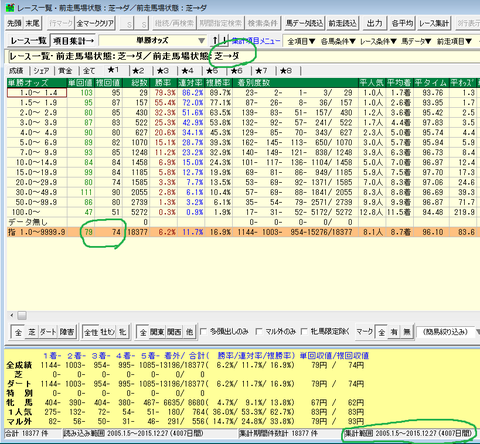Select the 関東 region filter
This screenshot has width=480, height=444.
pos(156,332)
